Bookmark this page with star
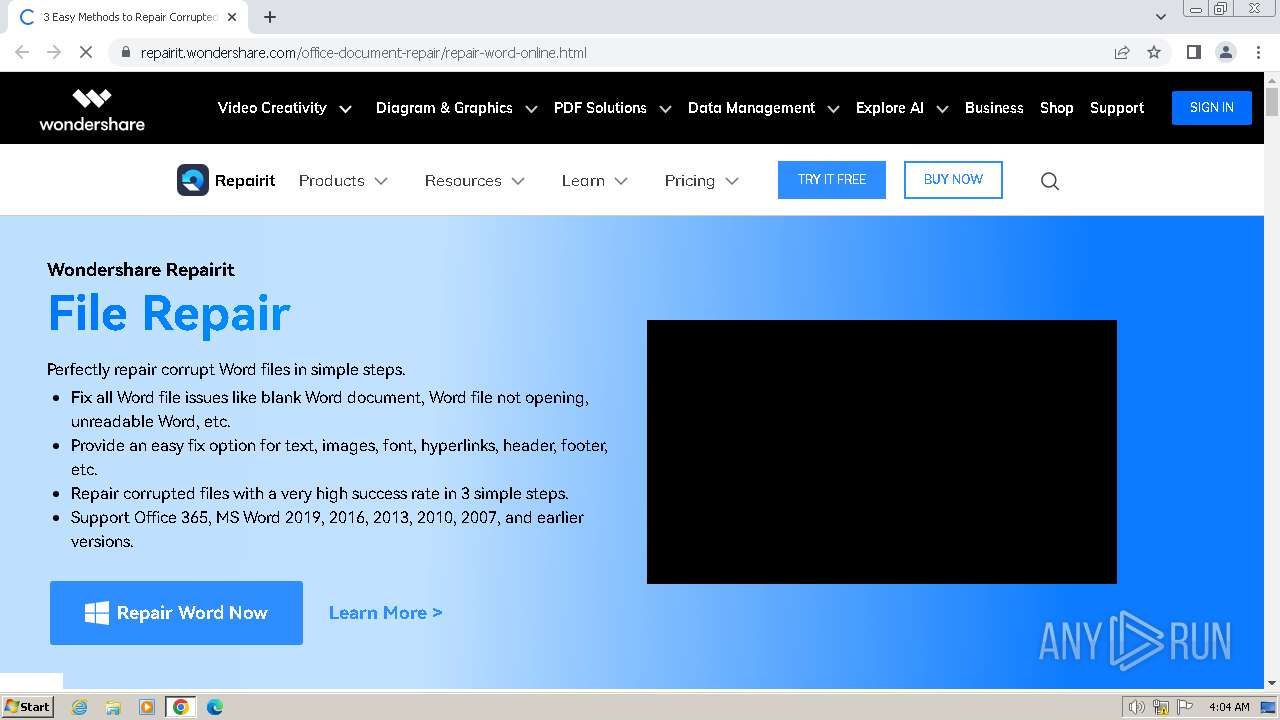The height and width of the screenshot is (720, 1280). [x=1154, y=52]
